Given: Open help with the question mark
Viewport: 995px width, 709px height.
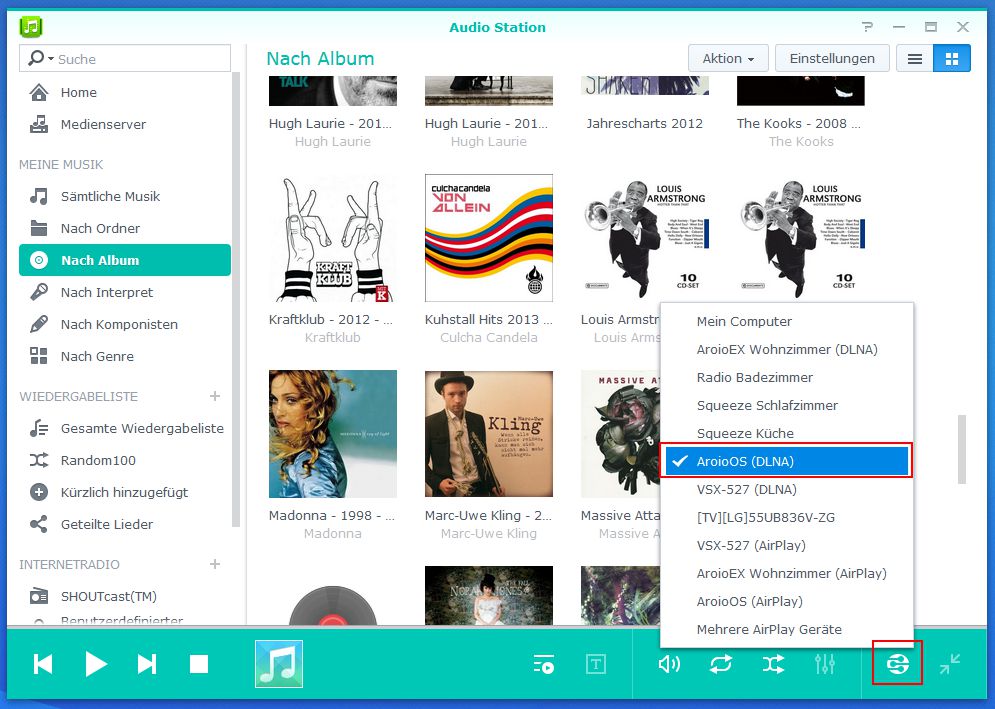Looking at the screenshot, I should tap(867, 27).
